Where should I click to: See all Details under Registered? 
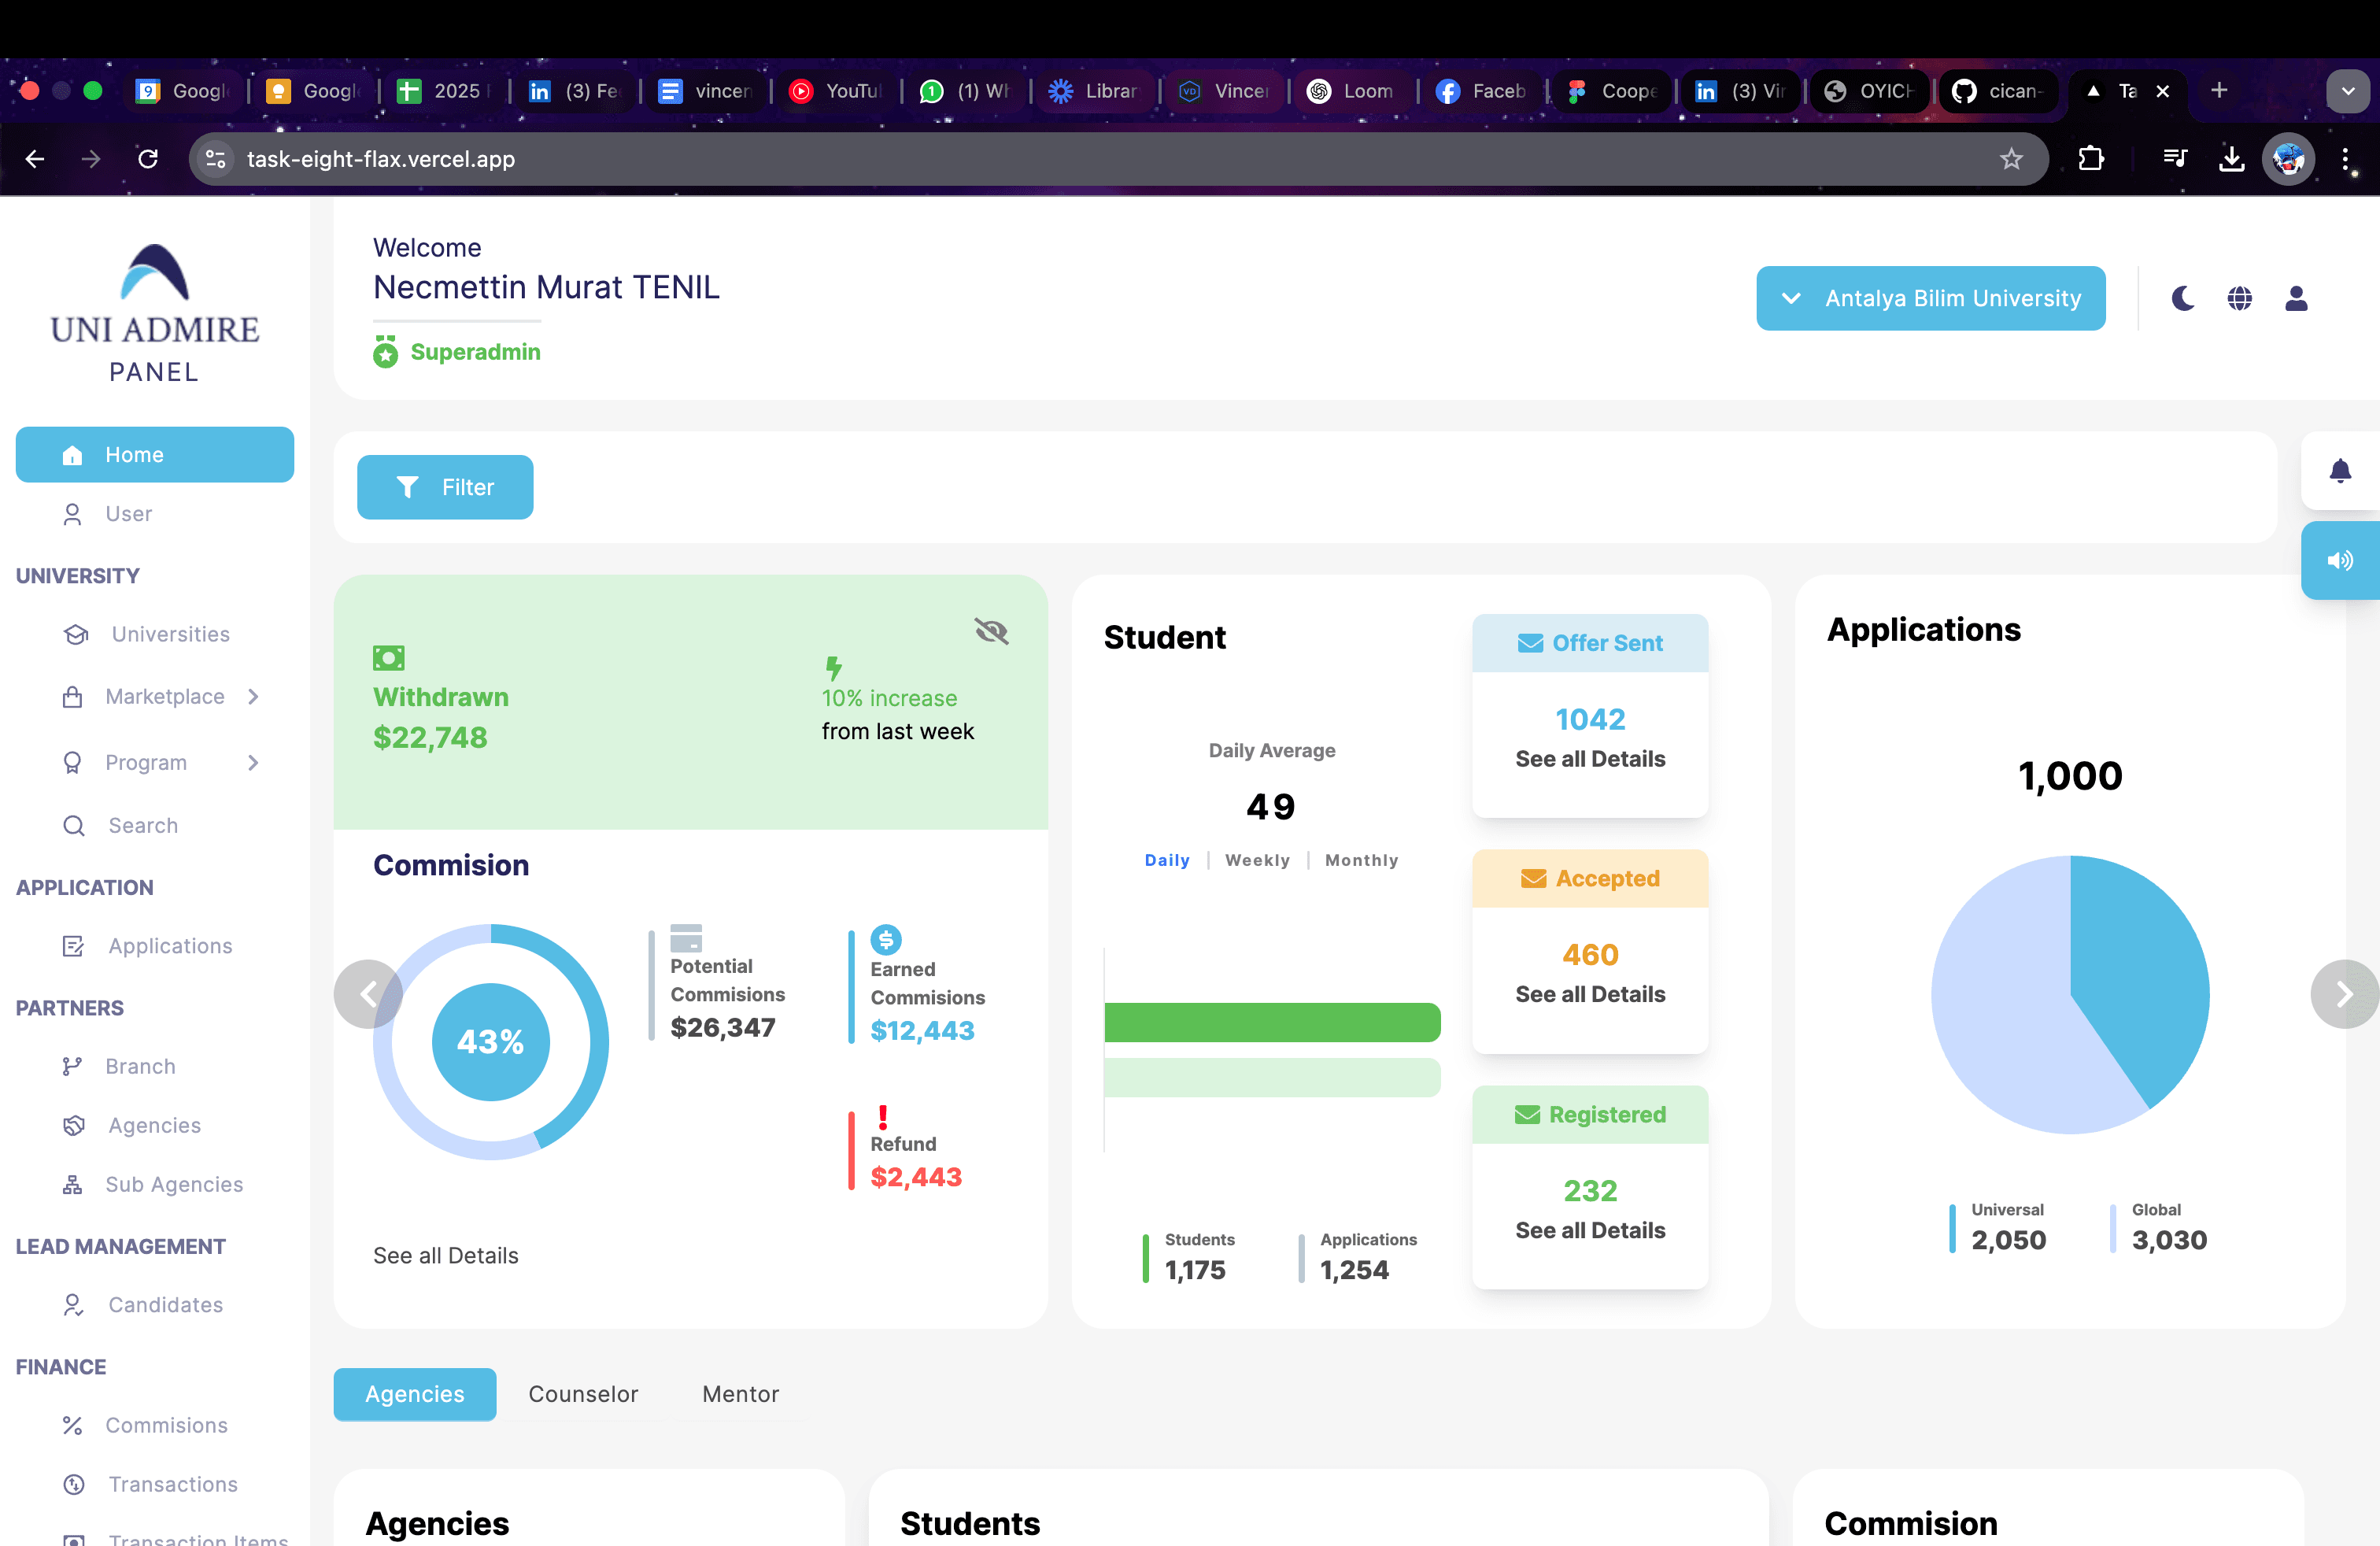coord(1590,1230)
